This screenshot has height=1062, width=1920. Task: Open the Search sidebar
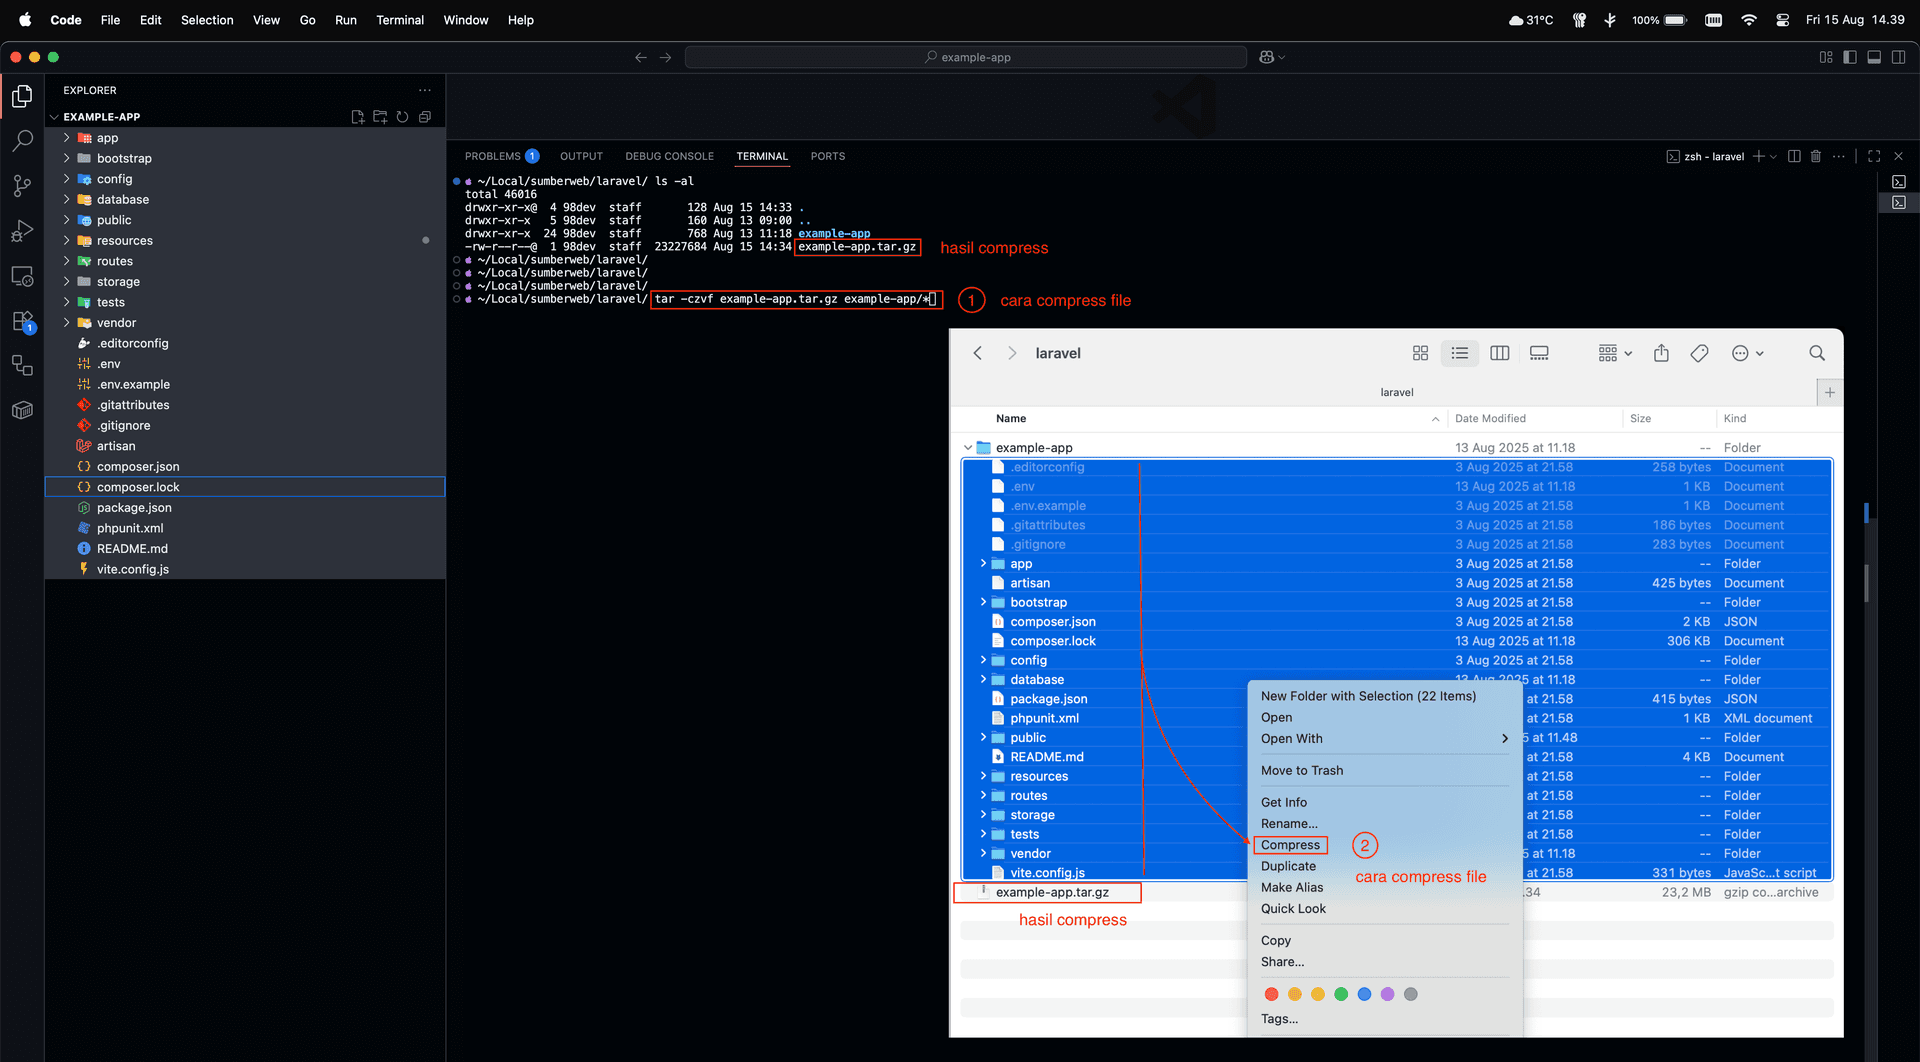click(x=22, y=141)
